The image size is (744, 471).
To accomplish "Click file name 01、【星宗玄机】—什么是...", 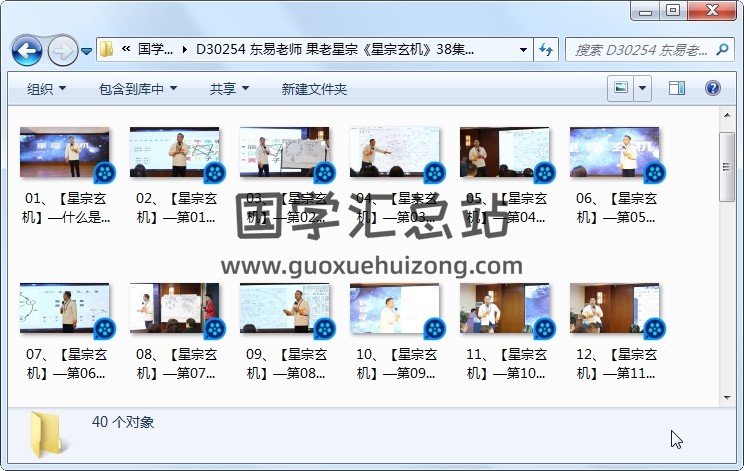I will (66, 208).
